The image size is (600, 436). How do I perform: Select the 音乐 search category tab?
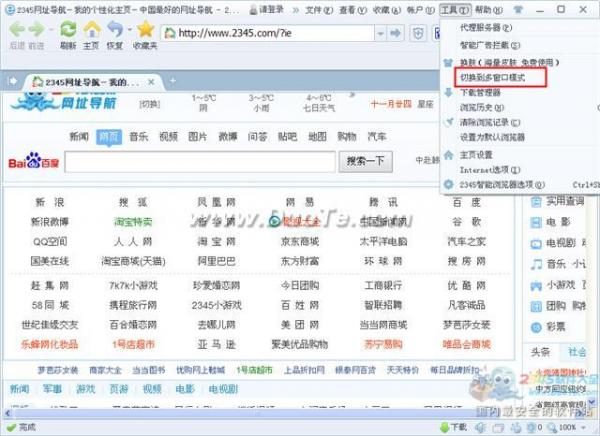[139, 136]
